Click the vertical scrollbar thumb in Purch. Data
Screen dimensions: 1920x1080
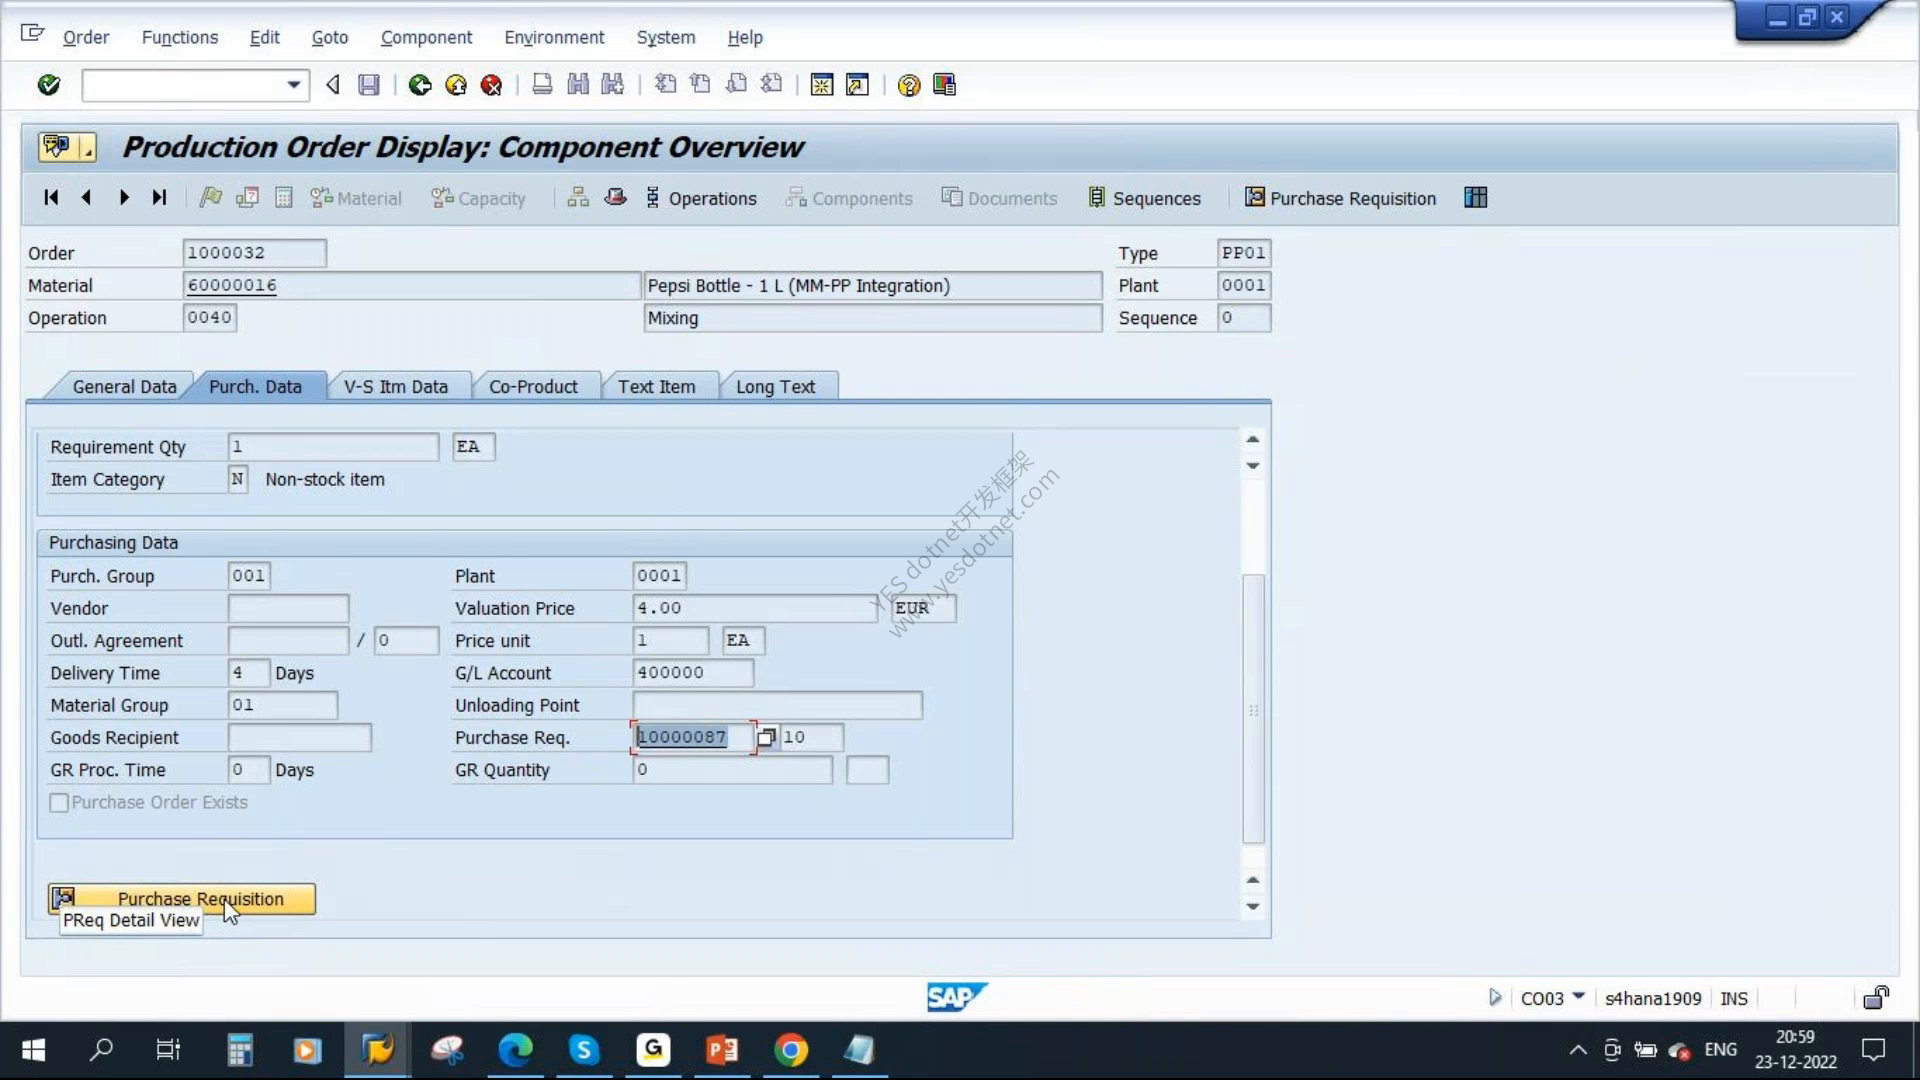1253,709
